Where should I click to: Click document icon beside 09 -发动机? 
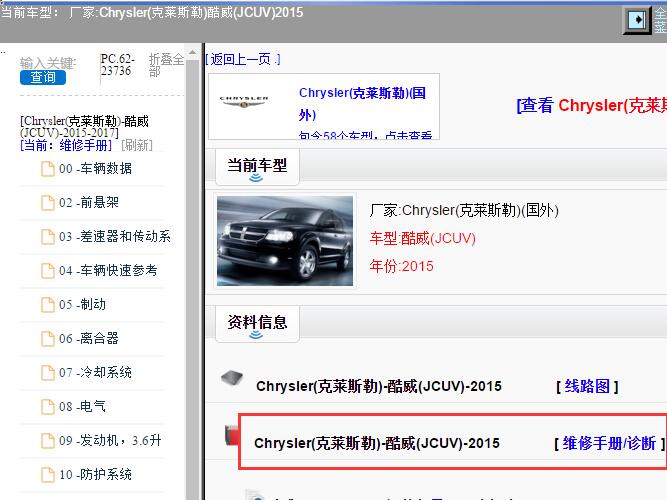click(x=48, y=441)
